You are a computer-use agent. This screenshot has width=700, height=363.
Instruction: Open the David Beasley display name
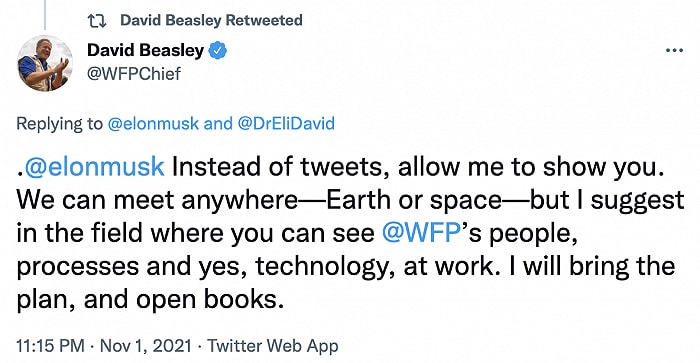[x=146, y=50]
